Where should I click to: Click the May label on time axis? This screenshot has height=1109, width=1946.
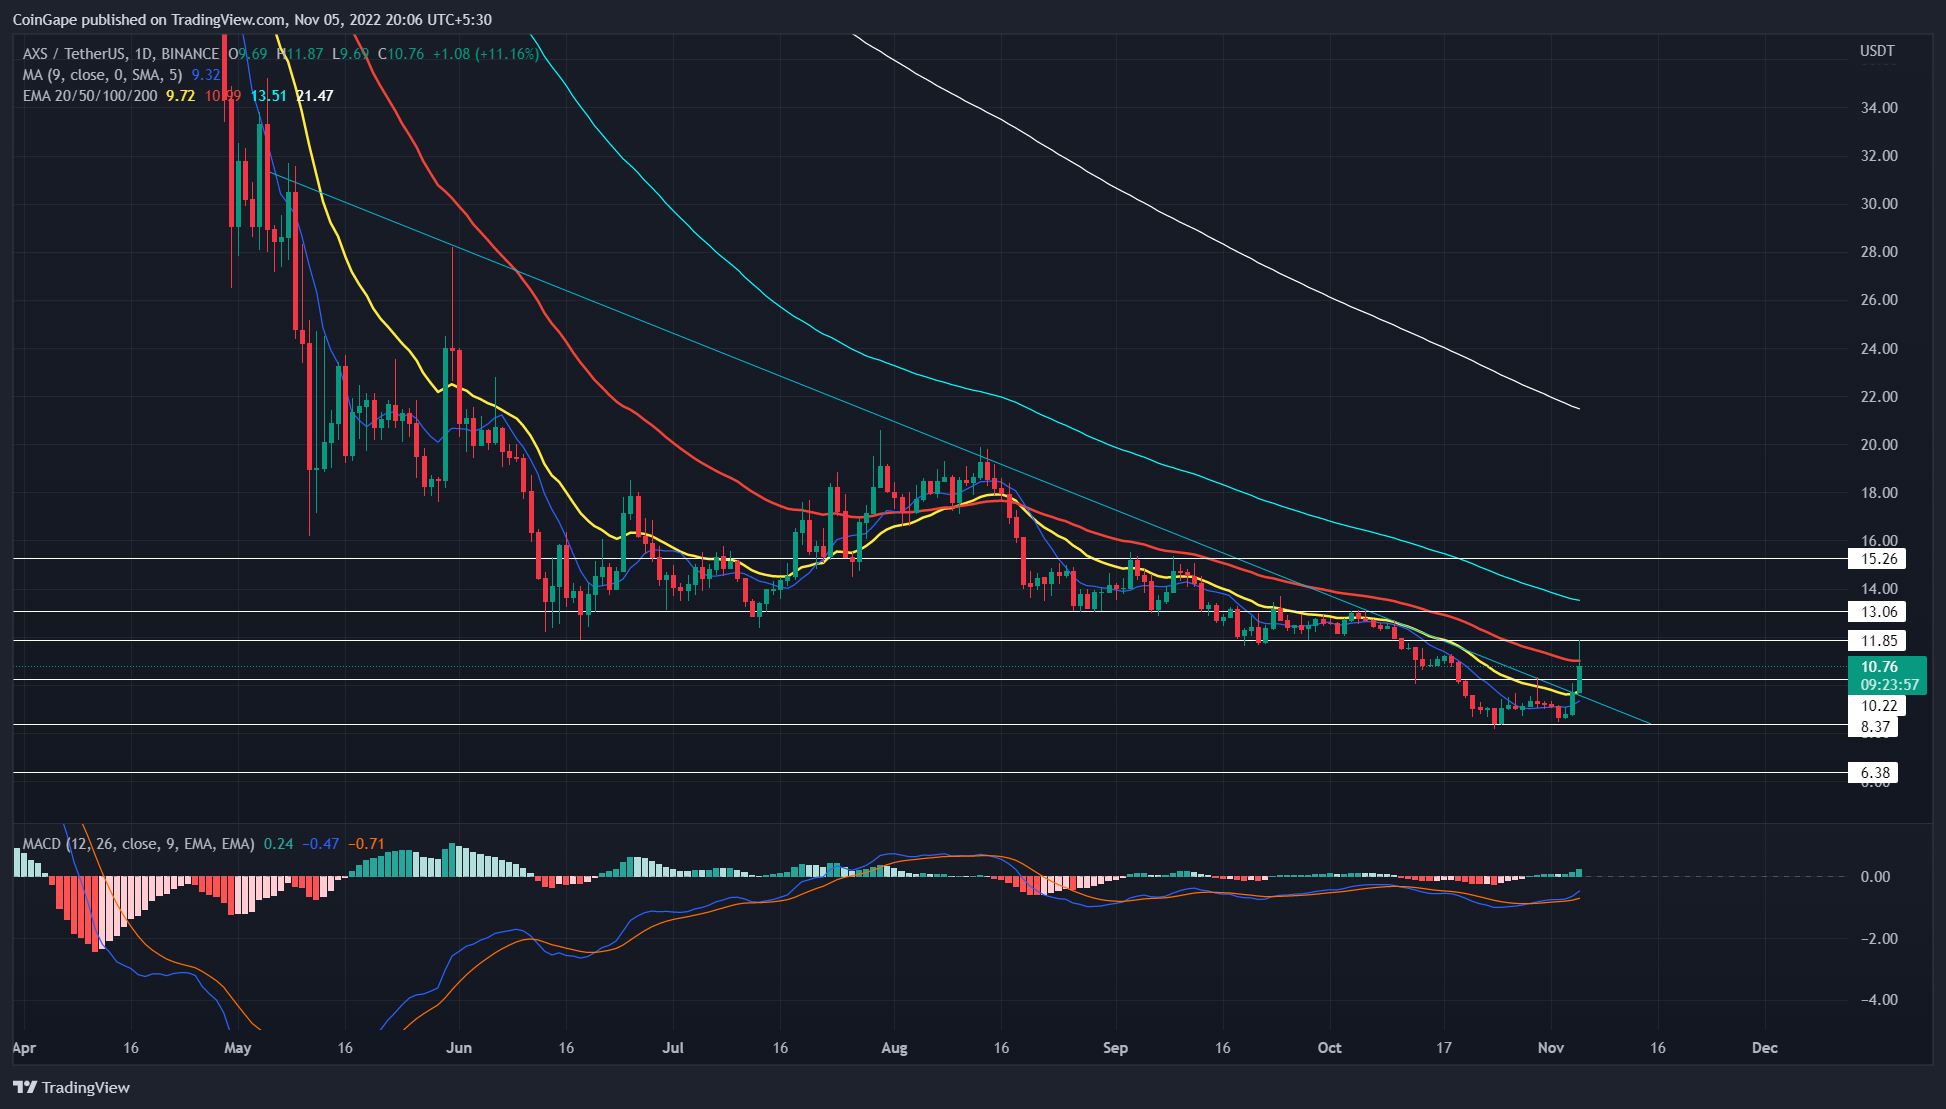(238, 1048)
